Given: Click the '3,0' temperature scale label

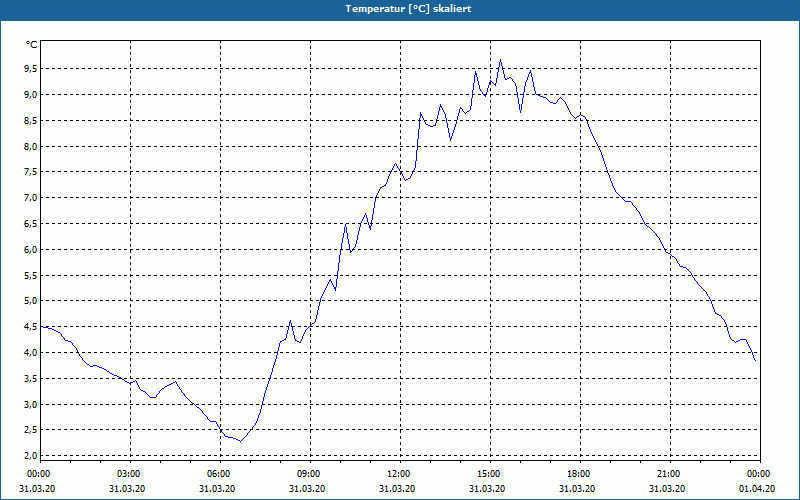Looking at the screenshot, I should click(x=32, y=405).
